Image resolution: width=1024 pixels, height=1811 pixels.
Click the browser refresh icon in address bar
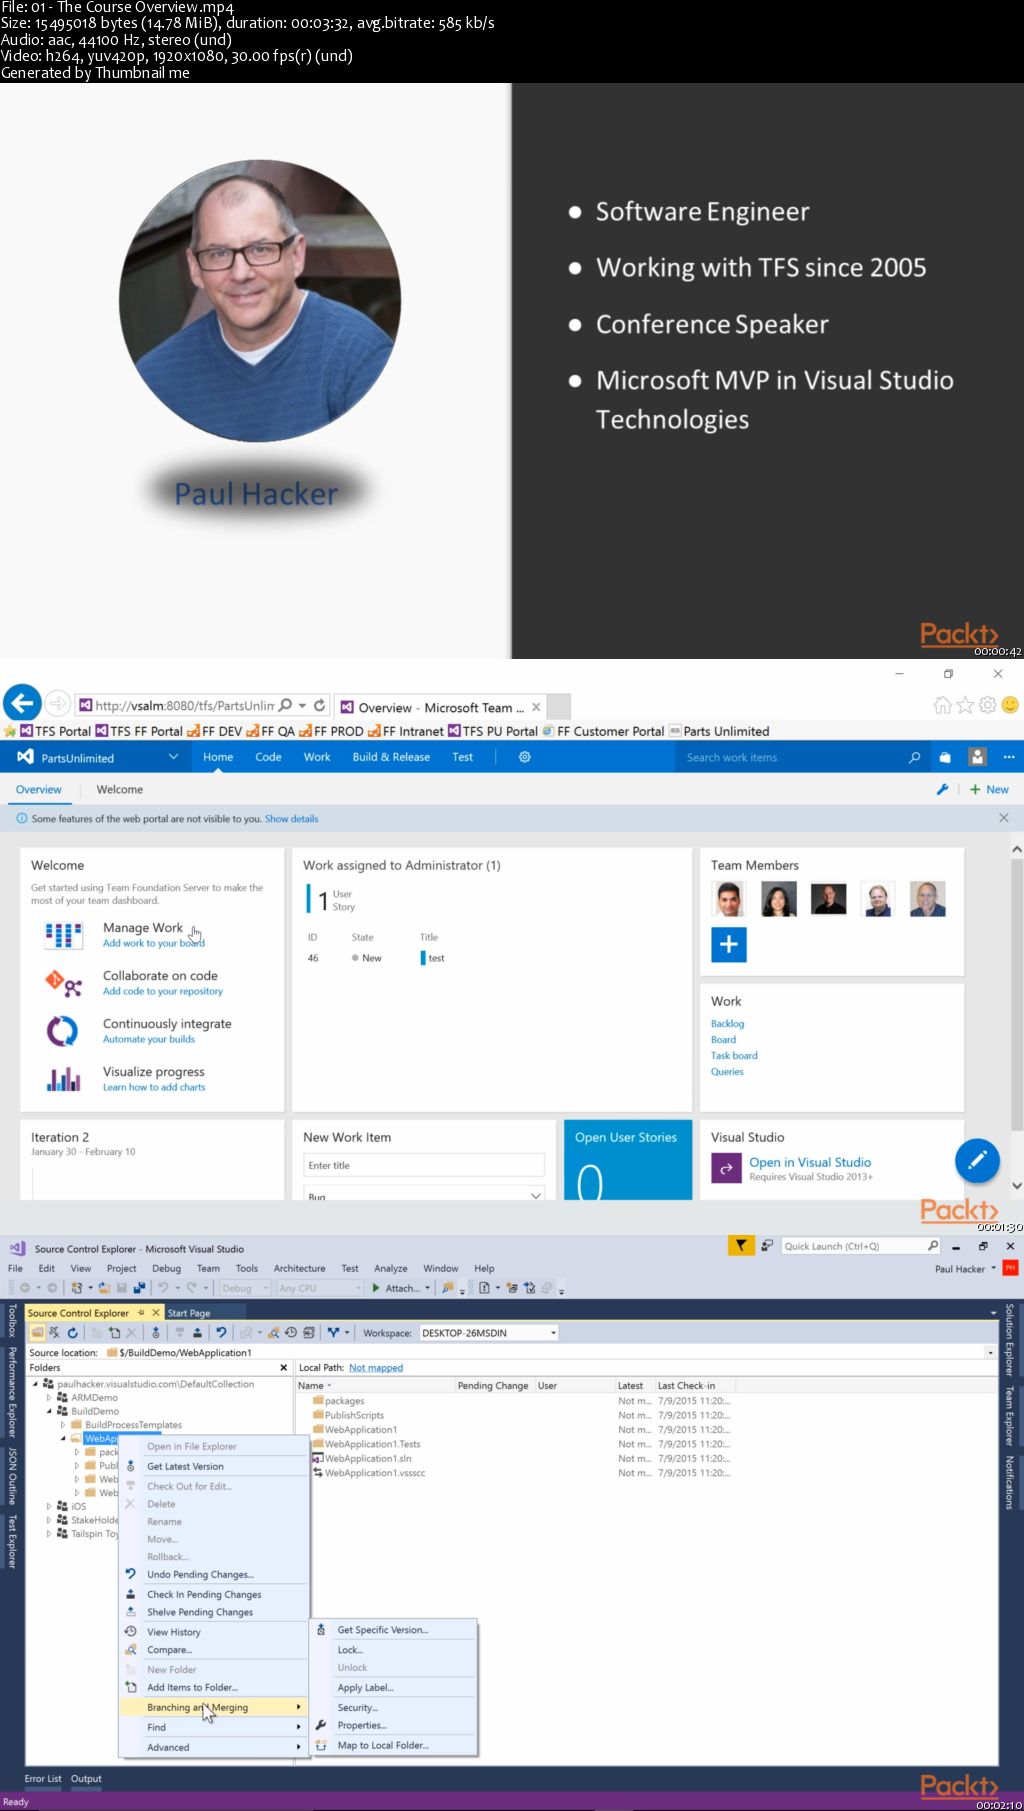pyautogui.click(x=320, y=705)
